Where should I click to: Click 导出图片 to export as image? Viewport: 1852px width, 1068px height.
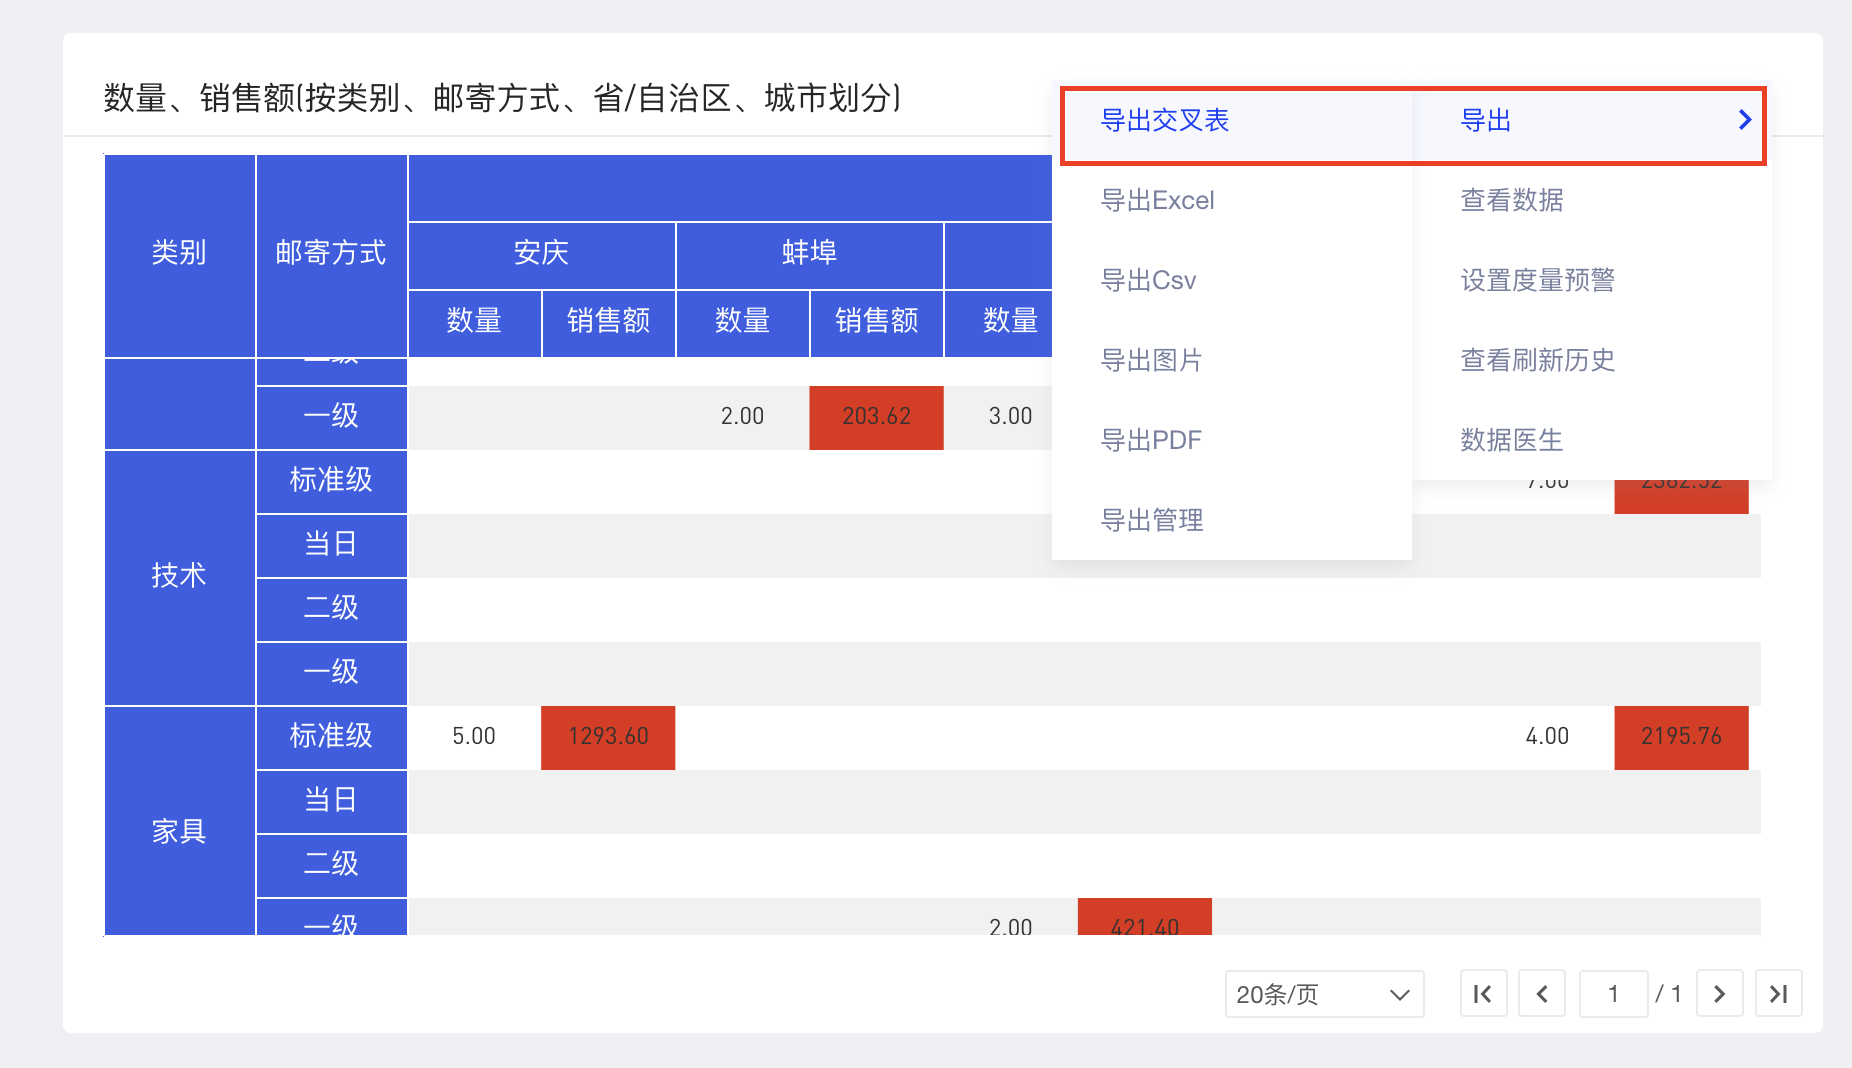[x=1151, y=360]
